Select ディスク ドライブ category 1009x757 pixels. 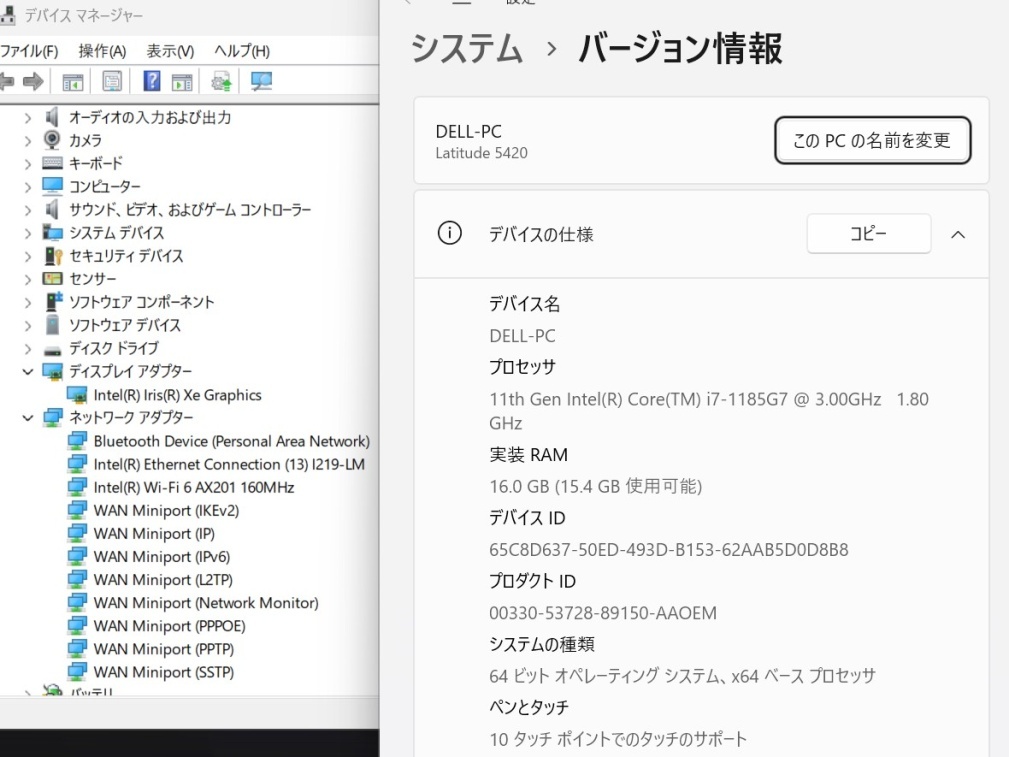point(114,349)
